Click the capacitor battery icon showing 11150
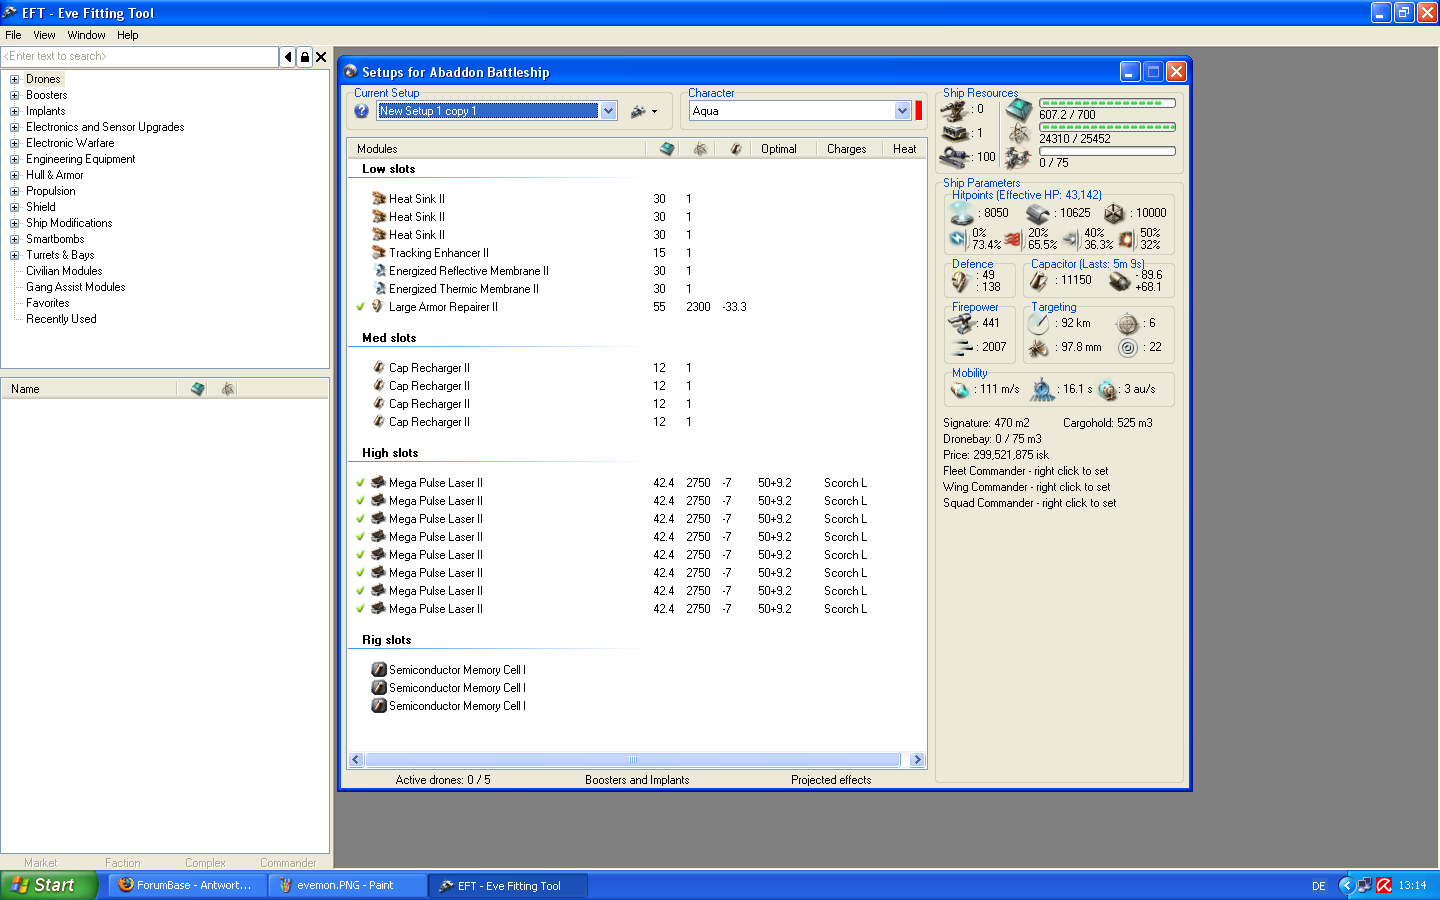 1039,281
